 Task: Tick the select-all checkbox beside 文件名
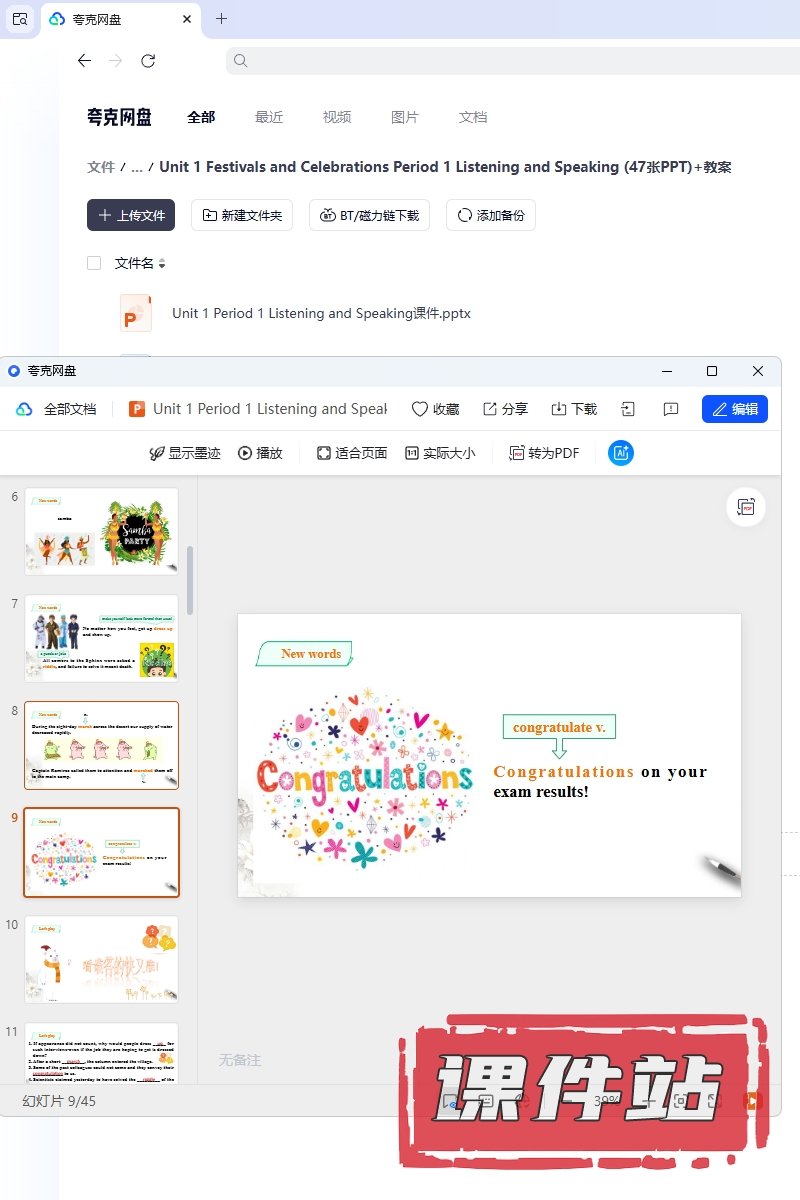[x=94, y=263]
